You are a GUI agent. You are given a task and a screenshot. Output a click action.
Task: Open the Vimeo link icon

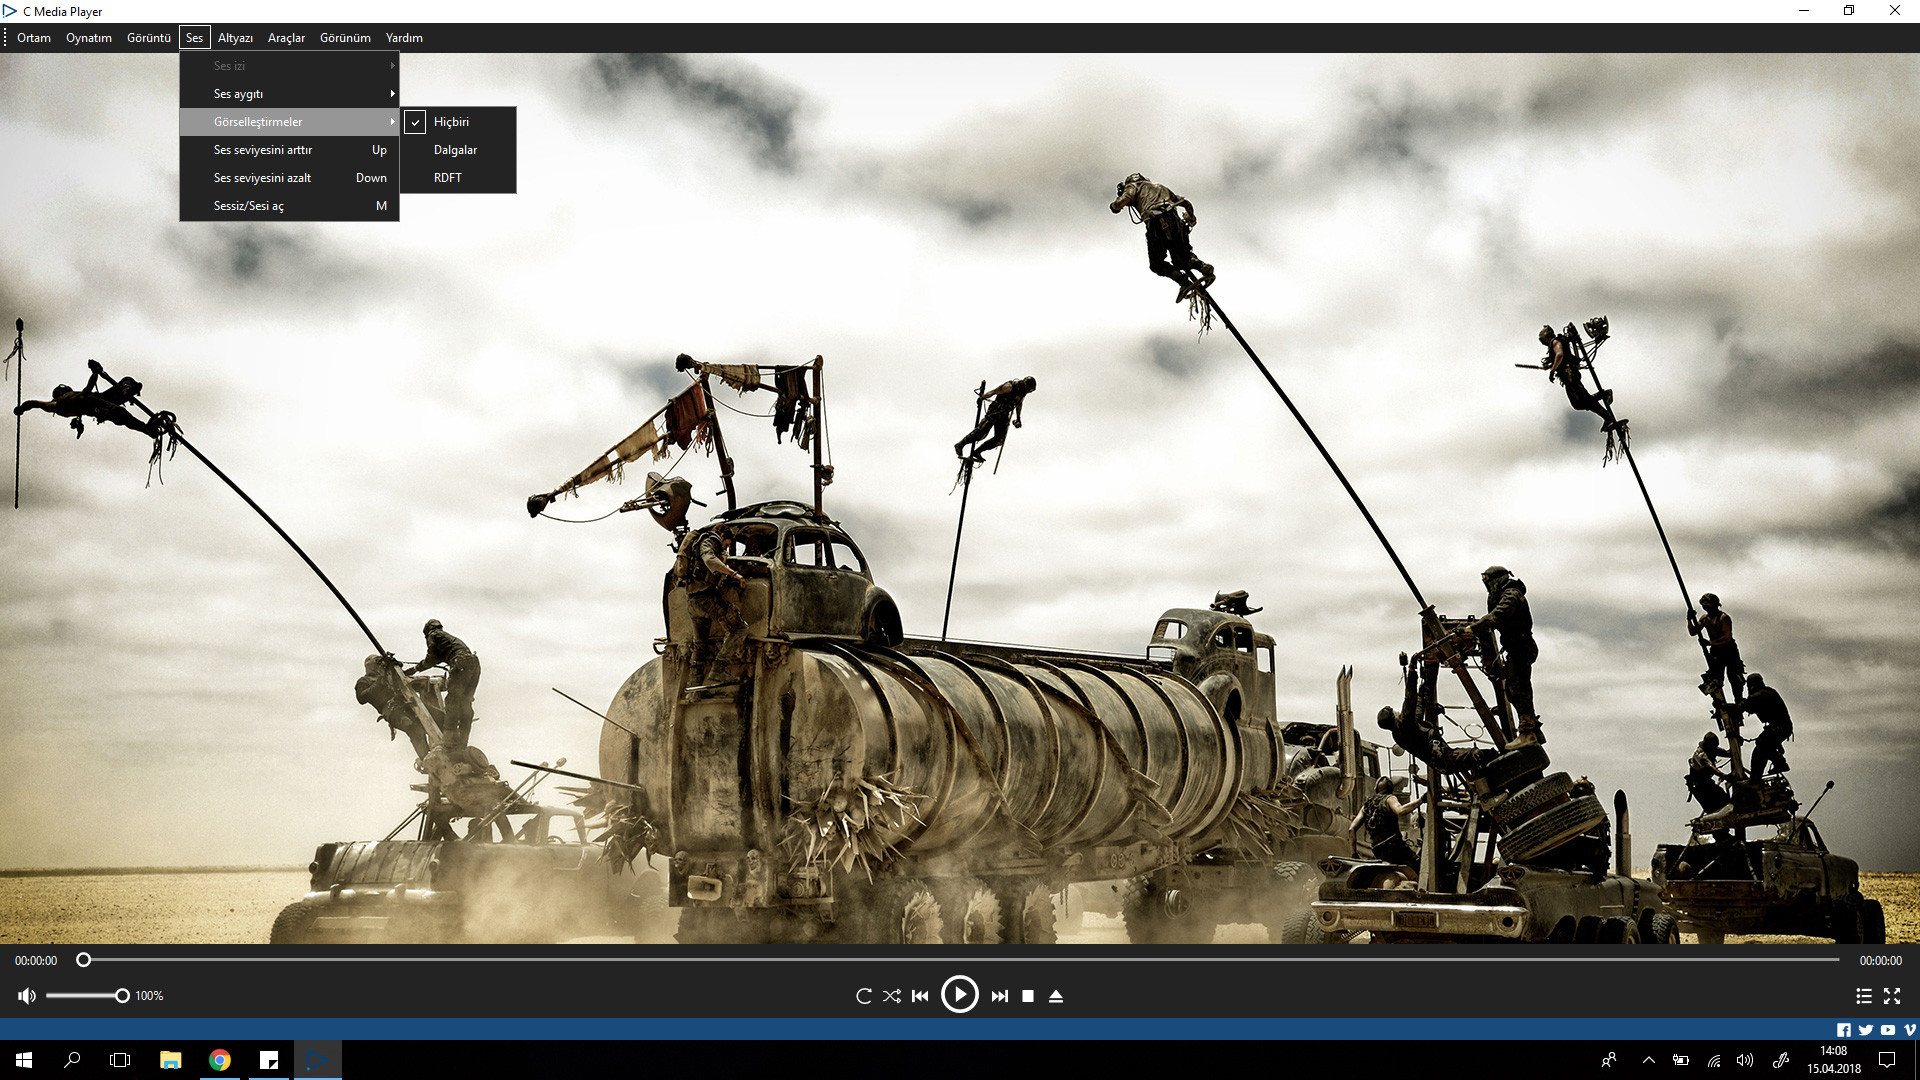tap(1910, 1030)
